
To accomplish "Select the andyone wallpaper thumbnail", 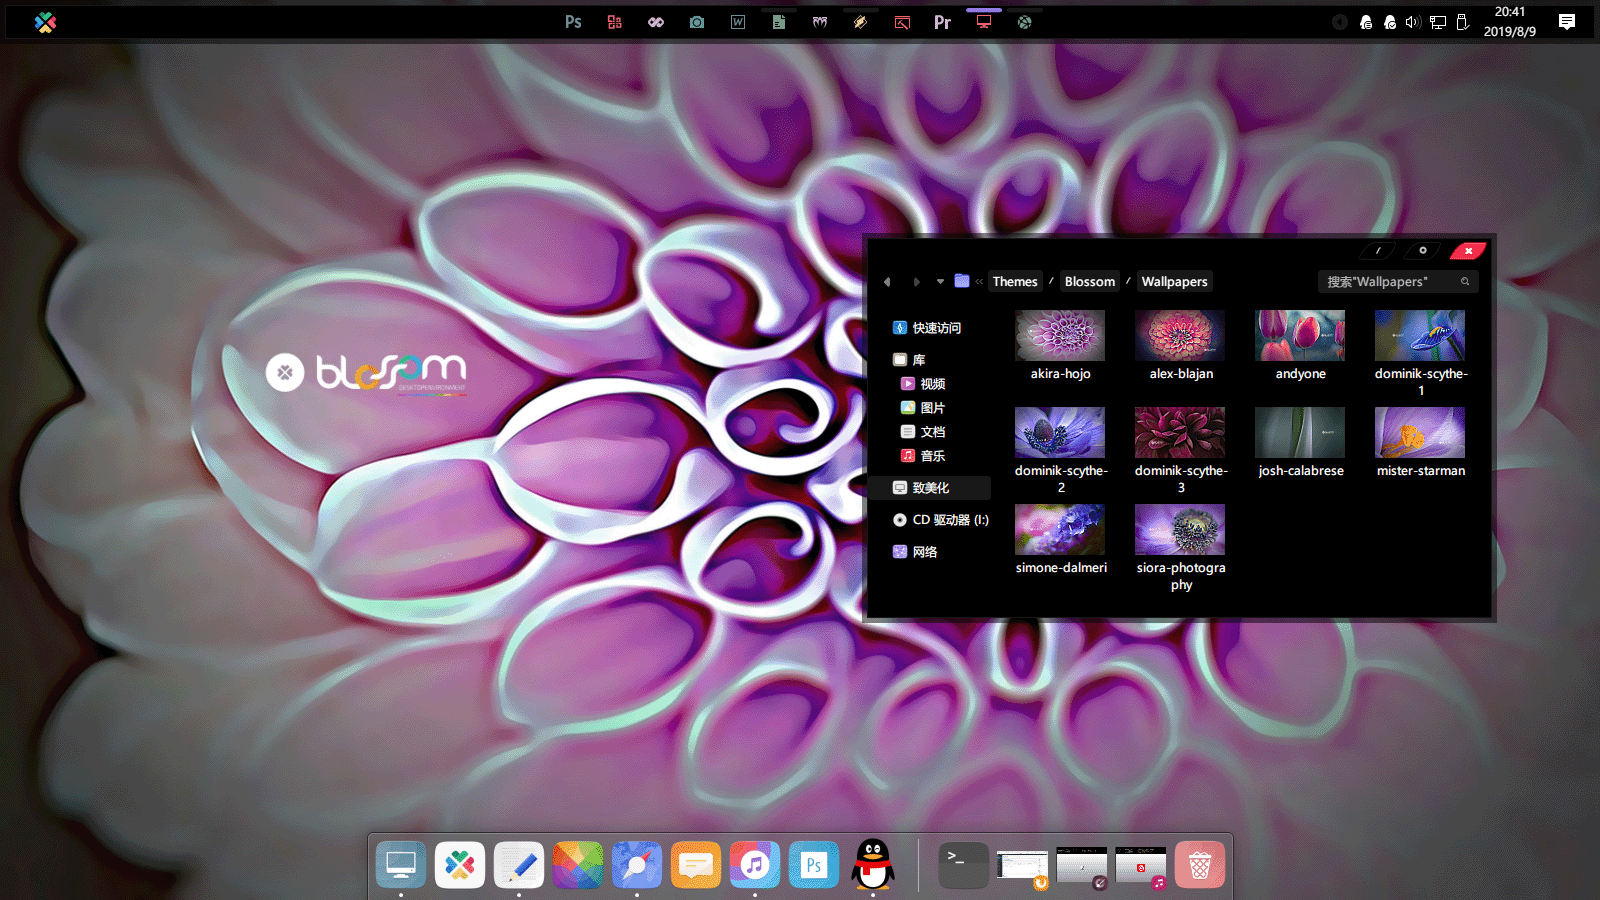I will [1300, 336].
